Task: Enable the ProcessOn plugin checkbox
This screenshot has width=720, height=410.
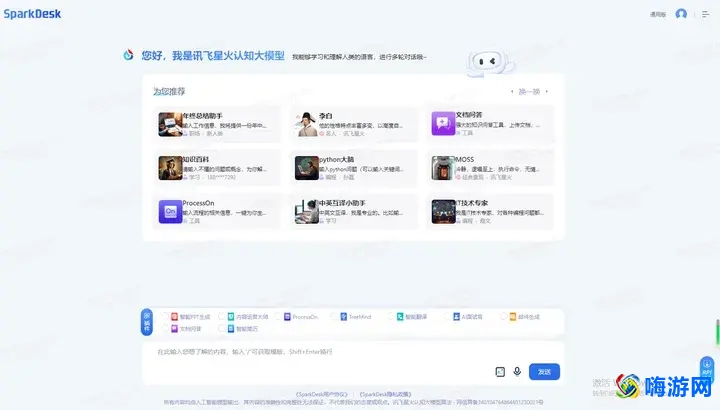Action: click(x=277, y=316)
